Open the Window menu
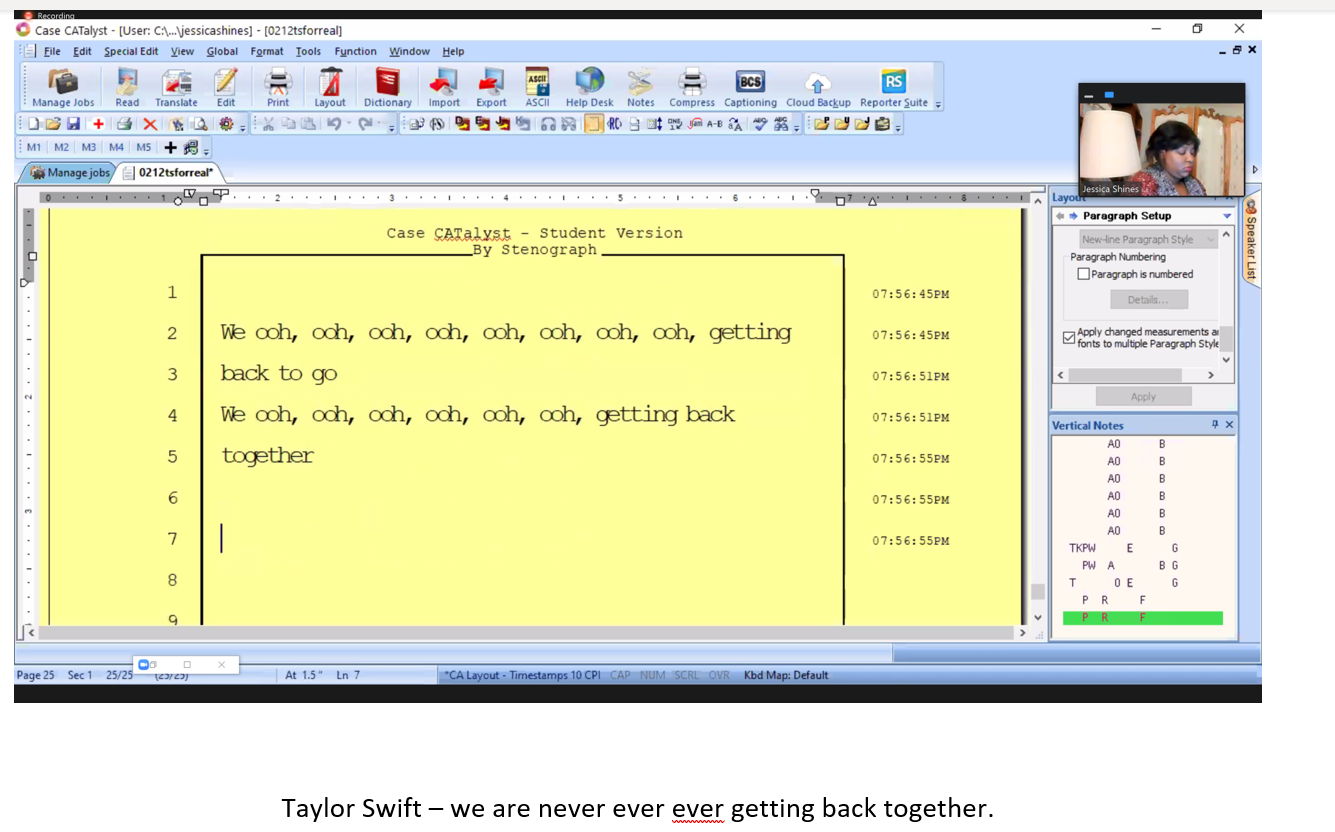The image size is (1335, 832). click(409, 52)
